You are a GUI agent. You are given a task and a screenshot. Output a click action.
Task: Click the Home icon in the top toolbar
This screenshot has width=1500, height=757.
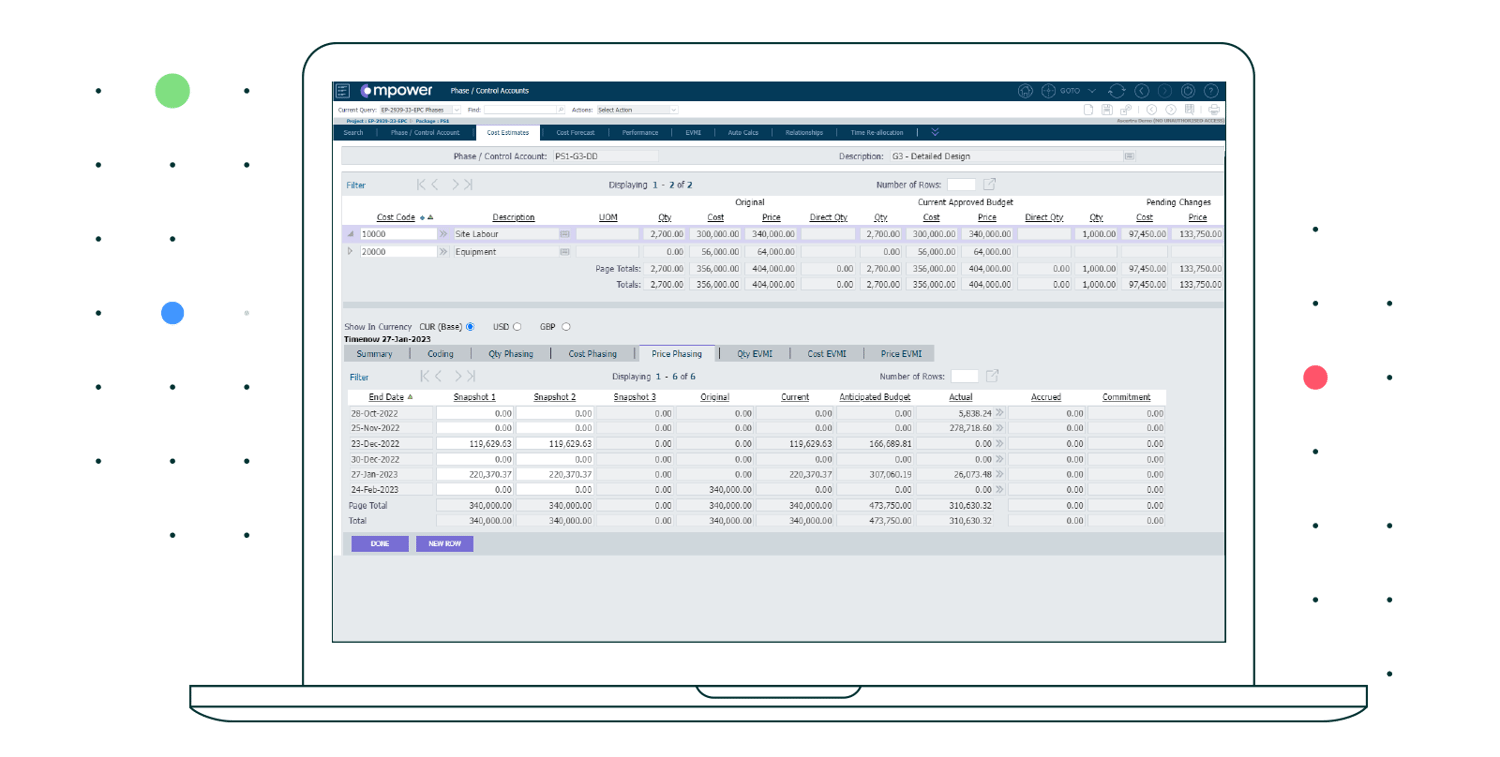pos(1025,90)
